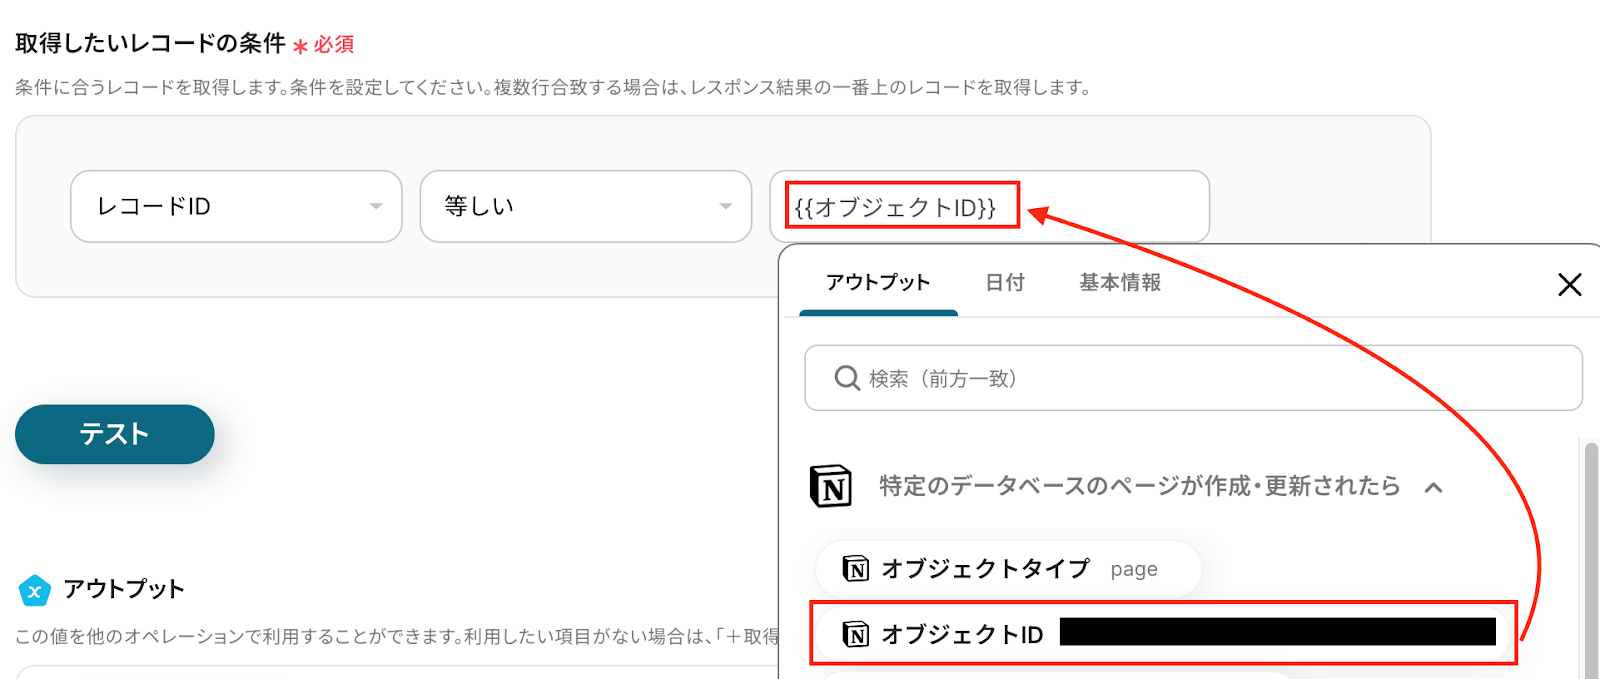The height and width of the screenshot is (679, 1600).
Task: Click the 検索（前方一致）search field
Action: 1200,378
